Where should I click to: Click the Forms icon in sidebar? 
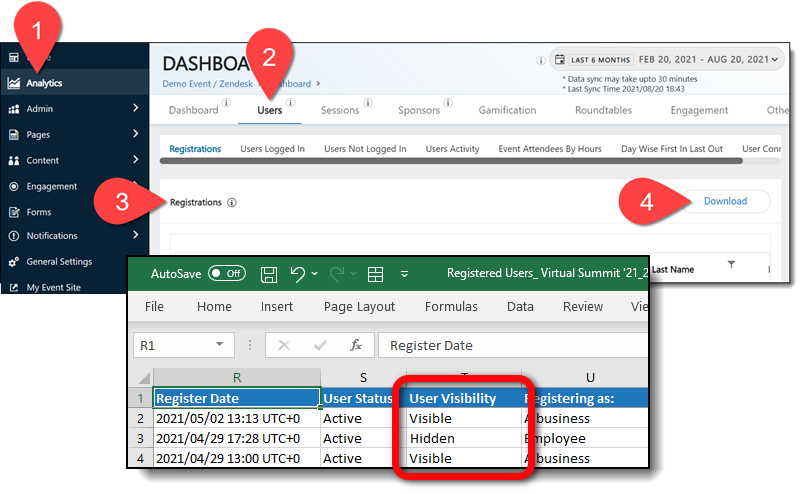click(x=14, y=211)
